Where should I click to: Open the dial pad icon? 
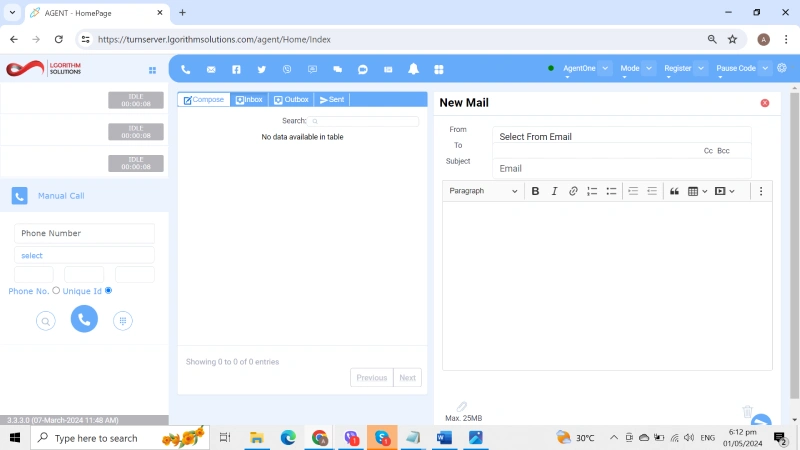[x=123, y=320]
